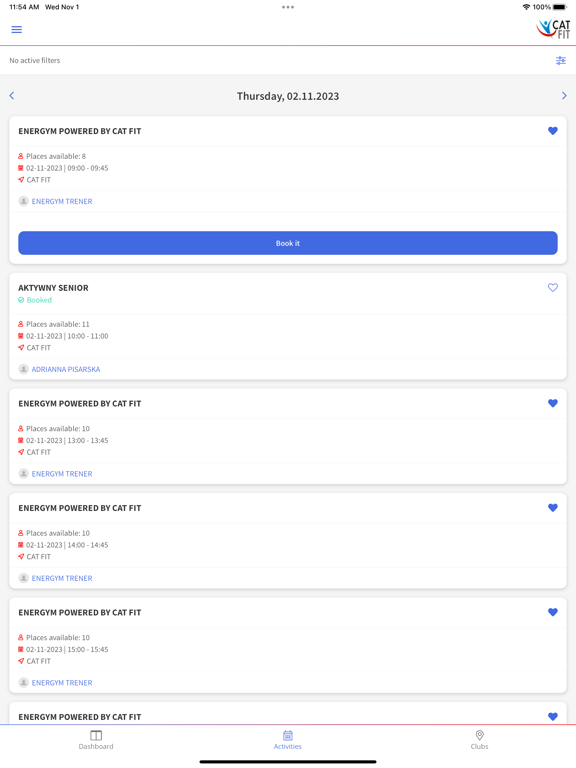Go to next day with right arrow
Image resolution: width=576 pixels, height=768 pixels.
coord(564,96)
